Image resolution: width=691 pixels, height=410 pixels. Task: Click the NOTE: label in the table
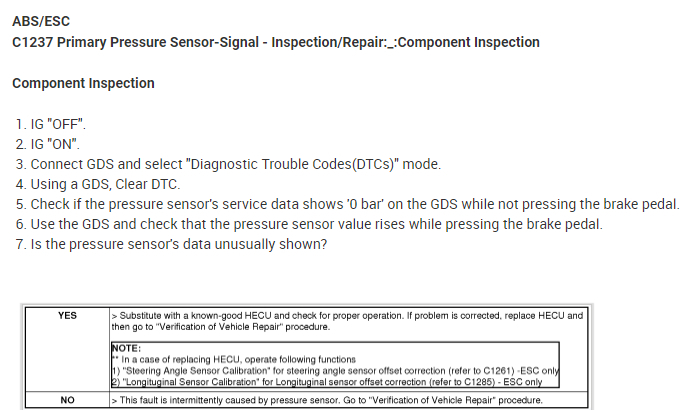128,347
